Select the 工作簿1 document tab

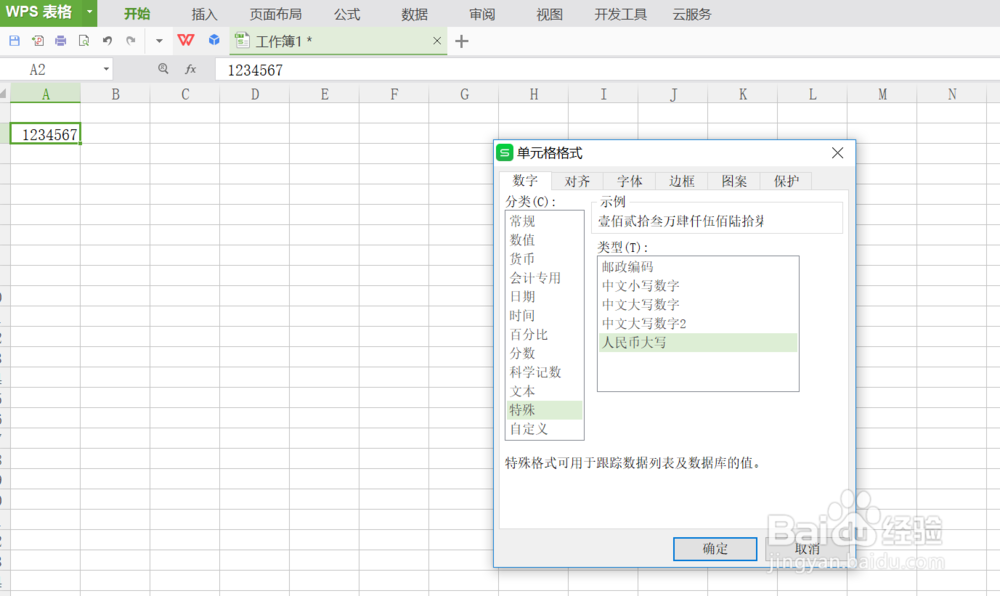point(338,41)
